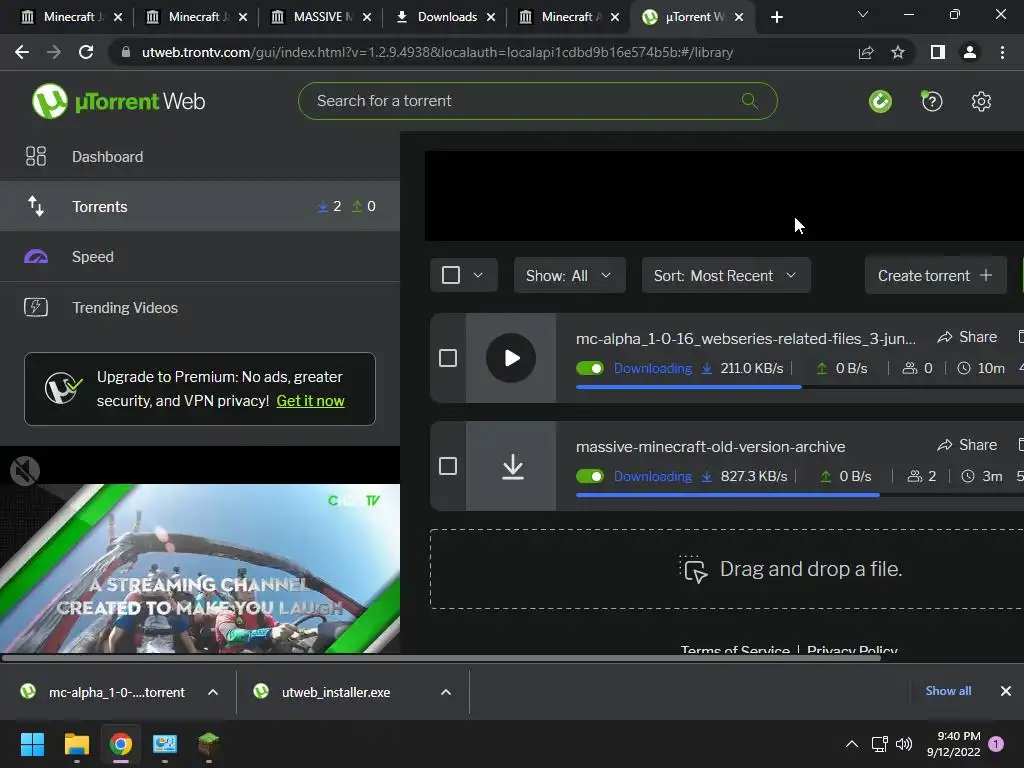This screenshot has height=768, width=1024.
Task: Show hidden tray icons chevron
Action: [852, 744]
